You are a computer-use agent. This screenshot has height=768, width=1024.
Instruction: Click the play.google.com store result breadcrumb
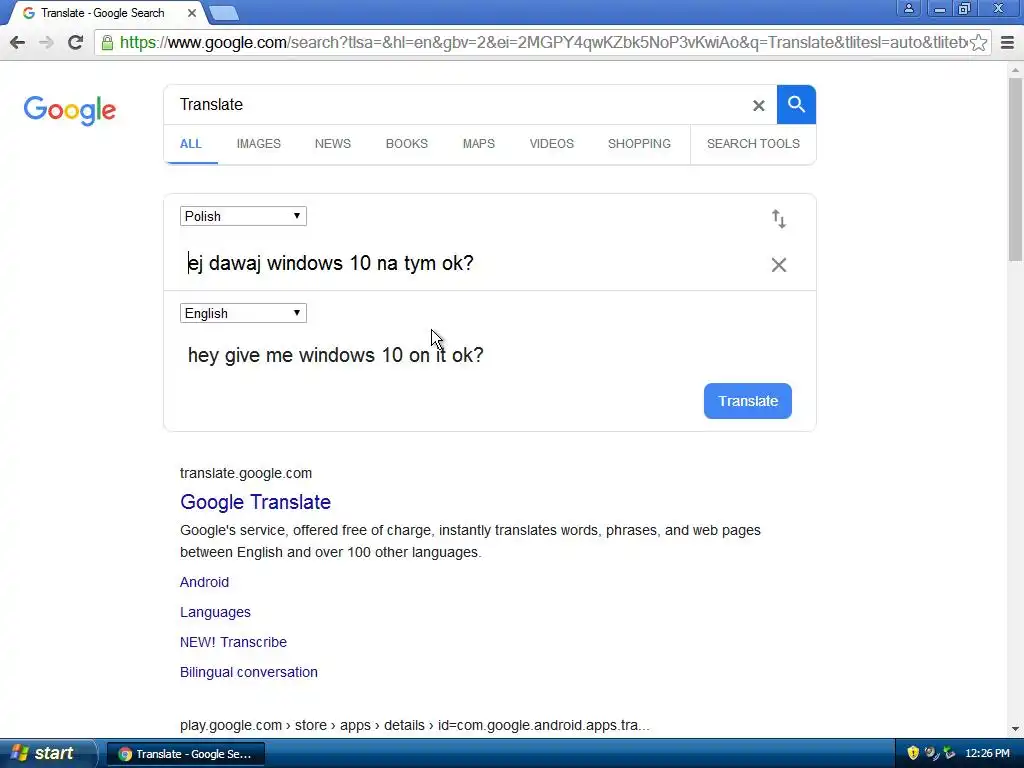[x=415, y=725]
